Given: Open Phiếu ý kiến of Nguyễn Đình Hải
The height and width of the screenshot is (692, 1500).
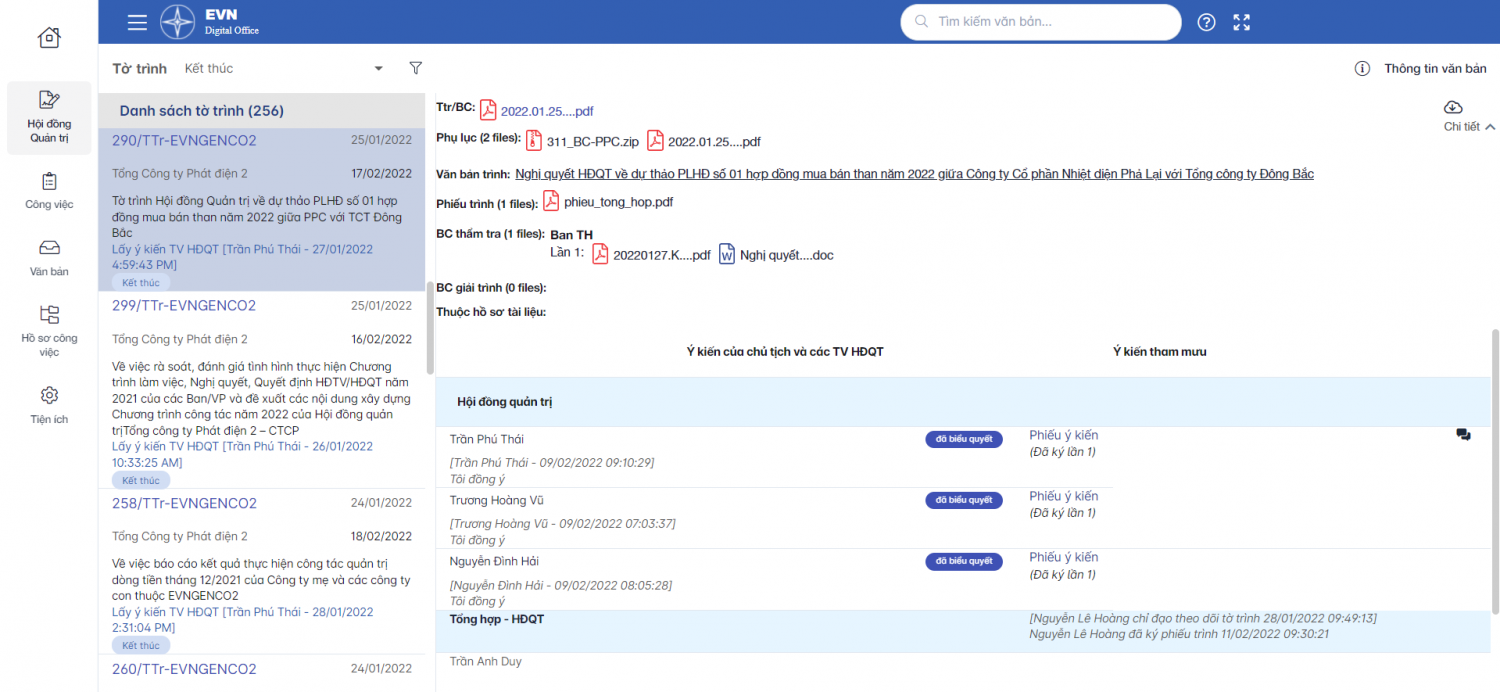Looking at the screenshot, I should [x=1063, y=557].
